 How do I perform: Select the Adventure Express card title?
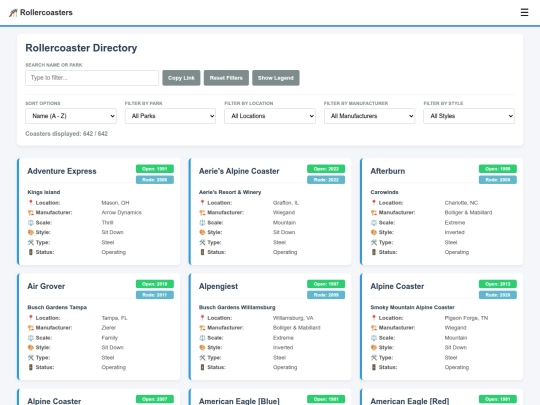(x=62, y=171)
